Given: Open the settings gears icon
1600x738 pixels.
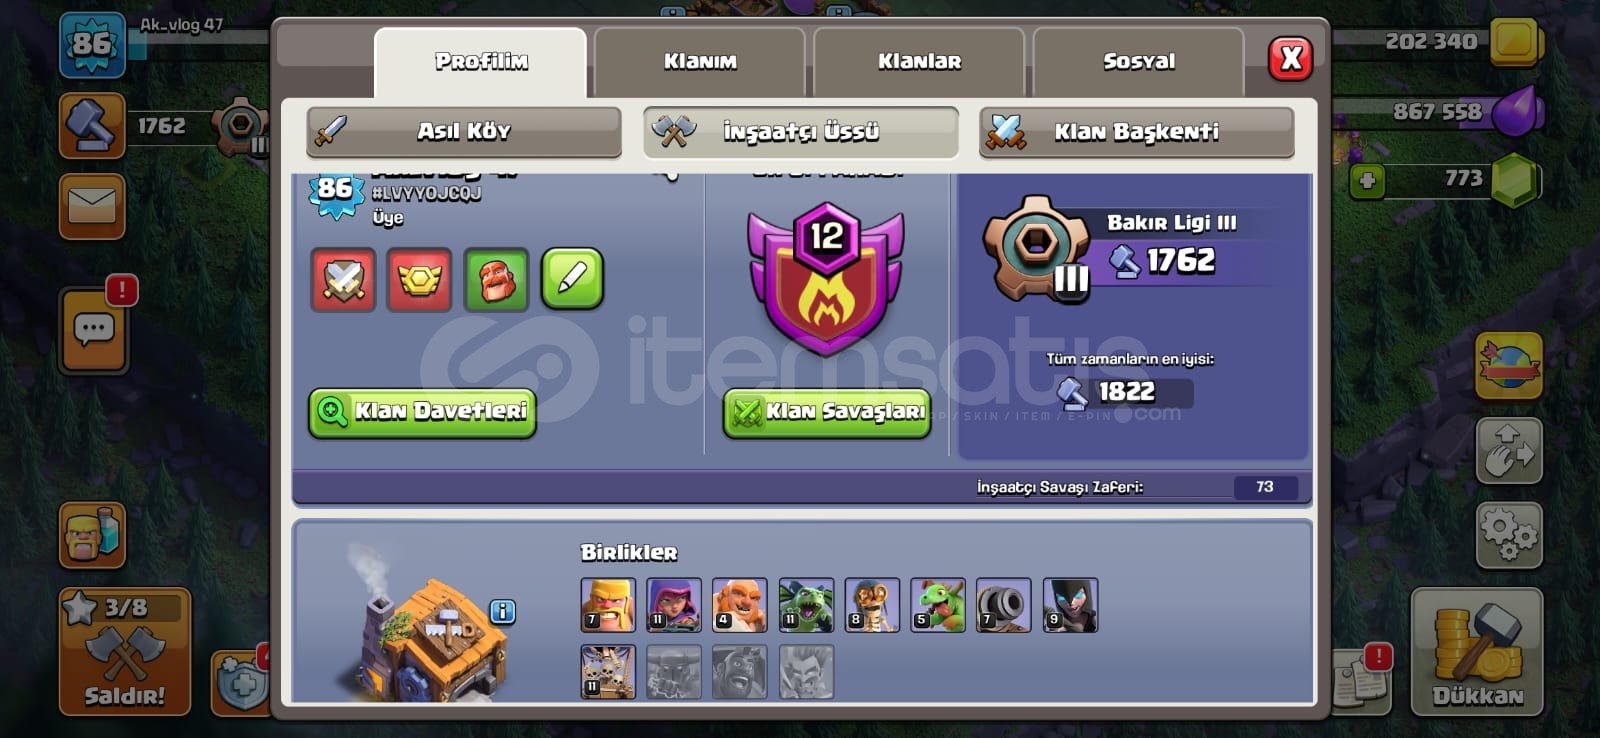Looking at the screenshot, I should click(1509, 535).
